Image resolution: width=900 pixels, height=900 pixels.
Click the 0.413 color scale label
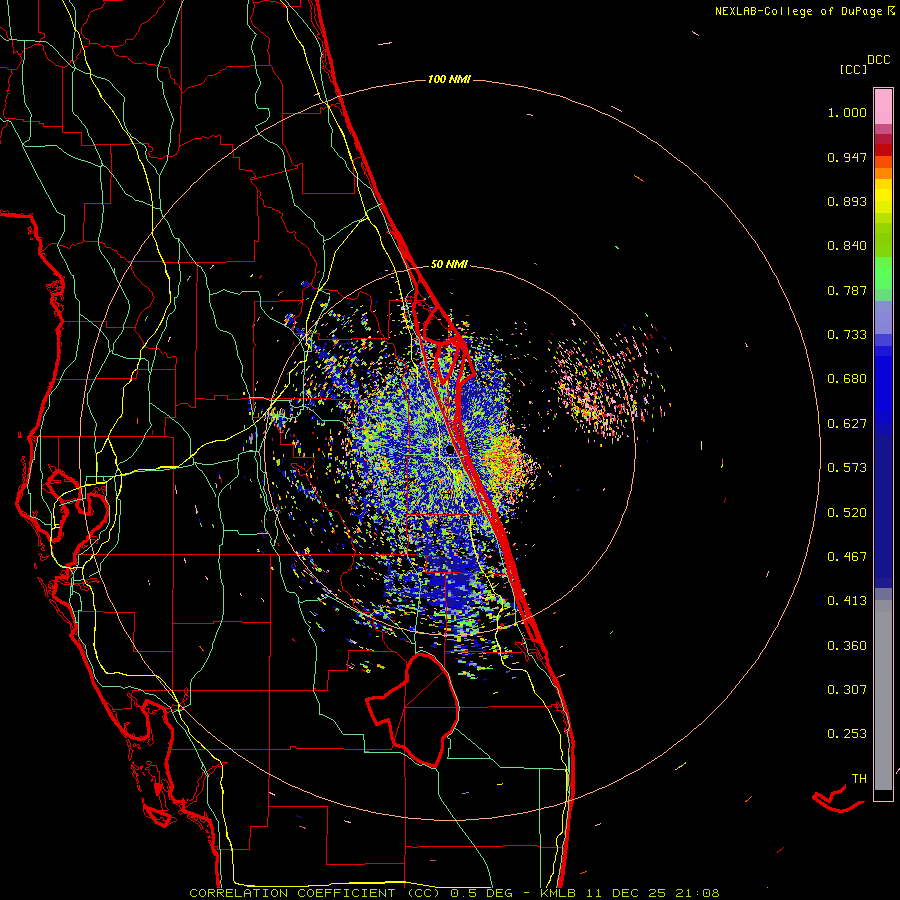point(847,601)
